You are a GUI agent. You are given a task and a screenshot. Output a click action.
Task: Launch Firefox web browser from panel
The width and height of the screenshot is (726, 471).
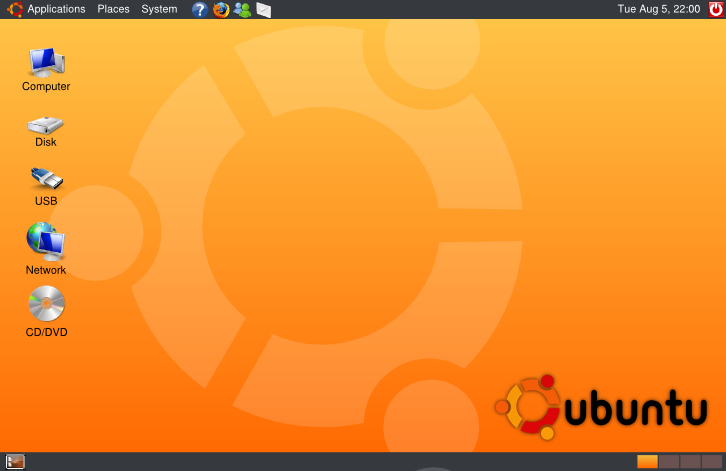click(221, 10)
